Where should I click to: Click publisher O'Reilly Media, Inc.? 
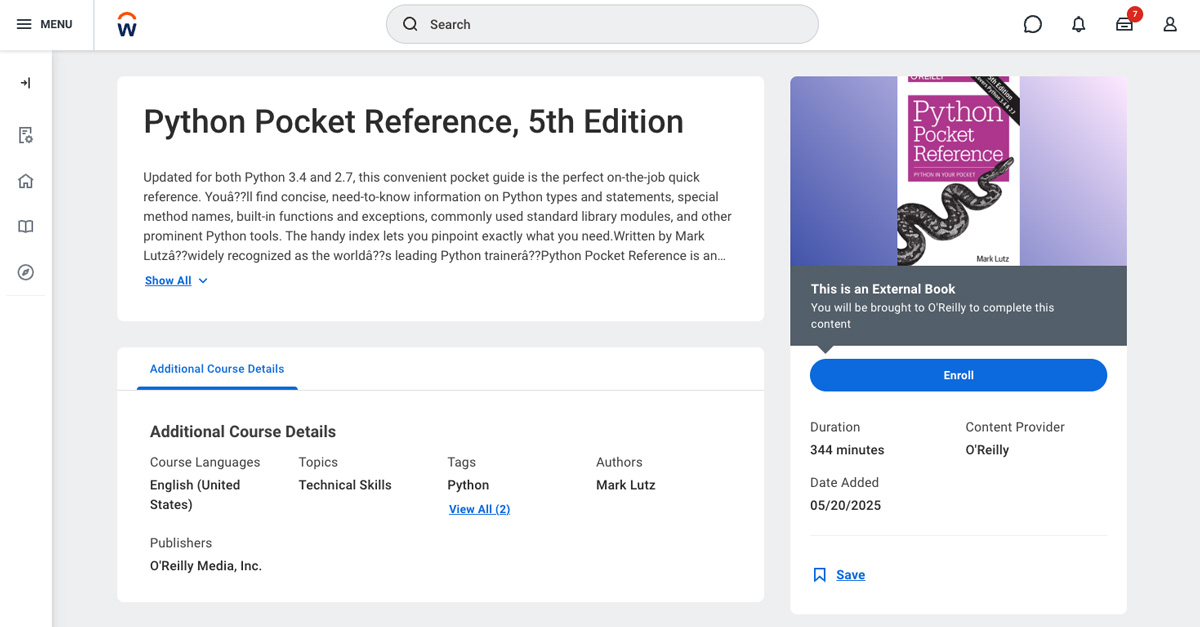point(206,566)
